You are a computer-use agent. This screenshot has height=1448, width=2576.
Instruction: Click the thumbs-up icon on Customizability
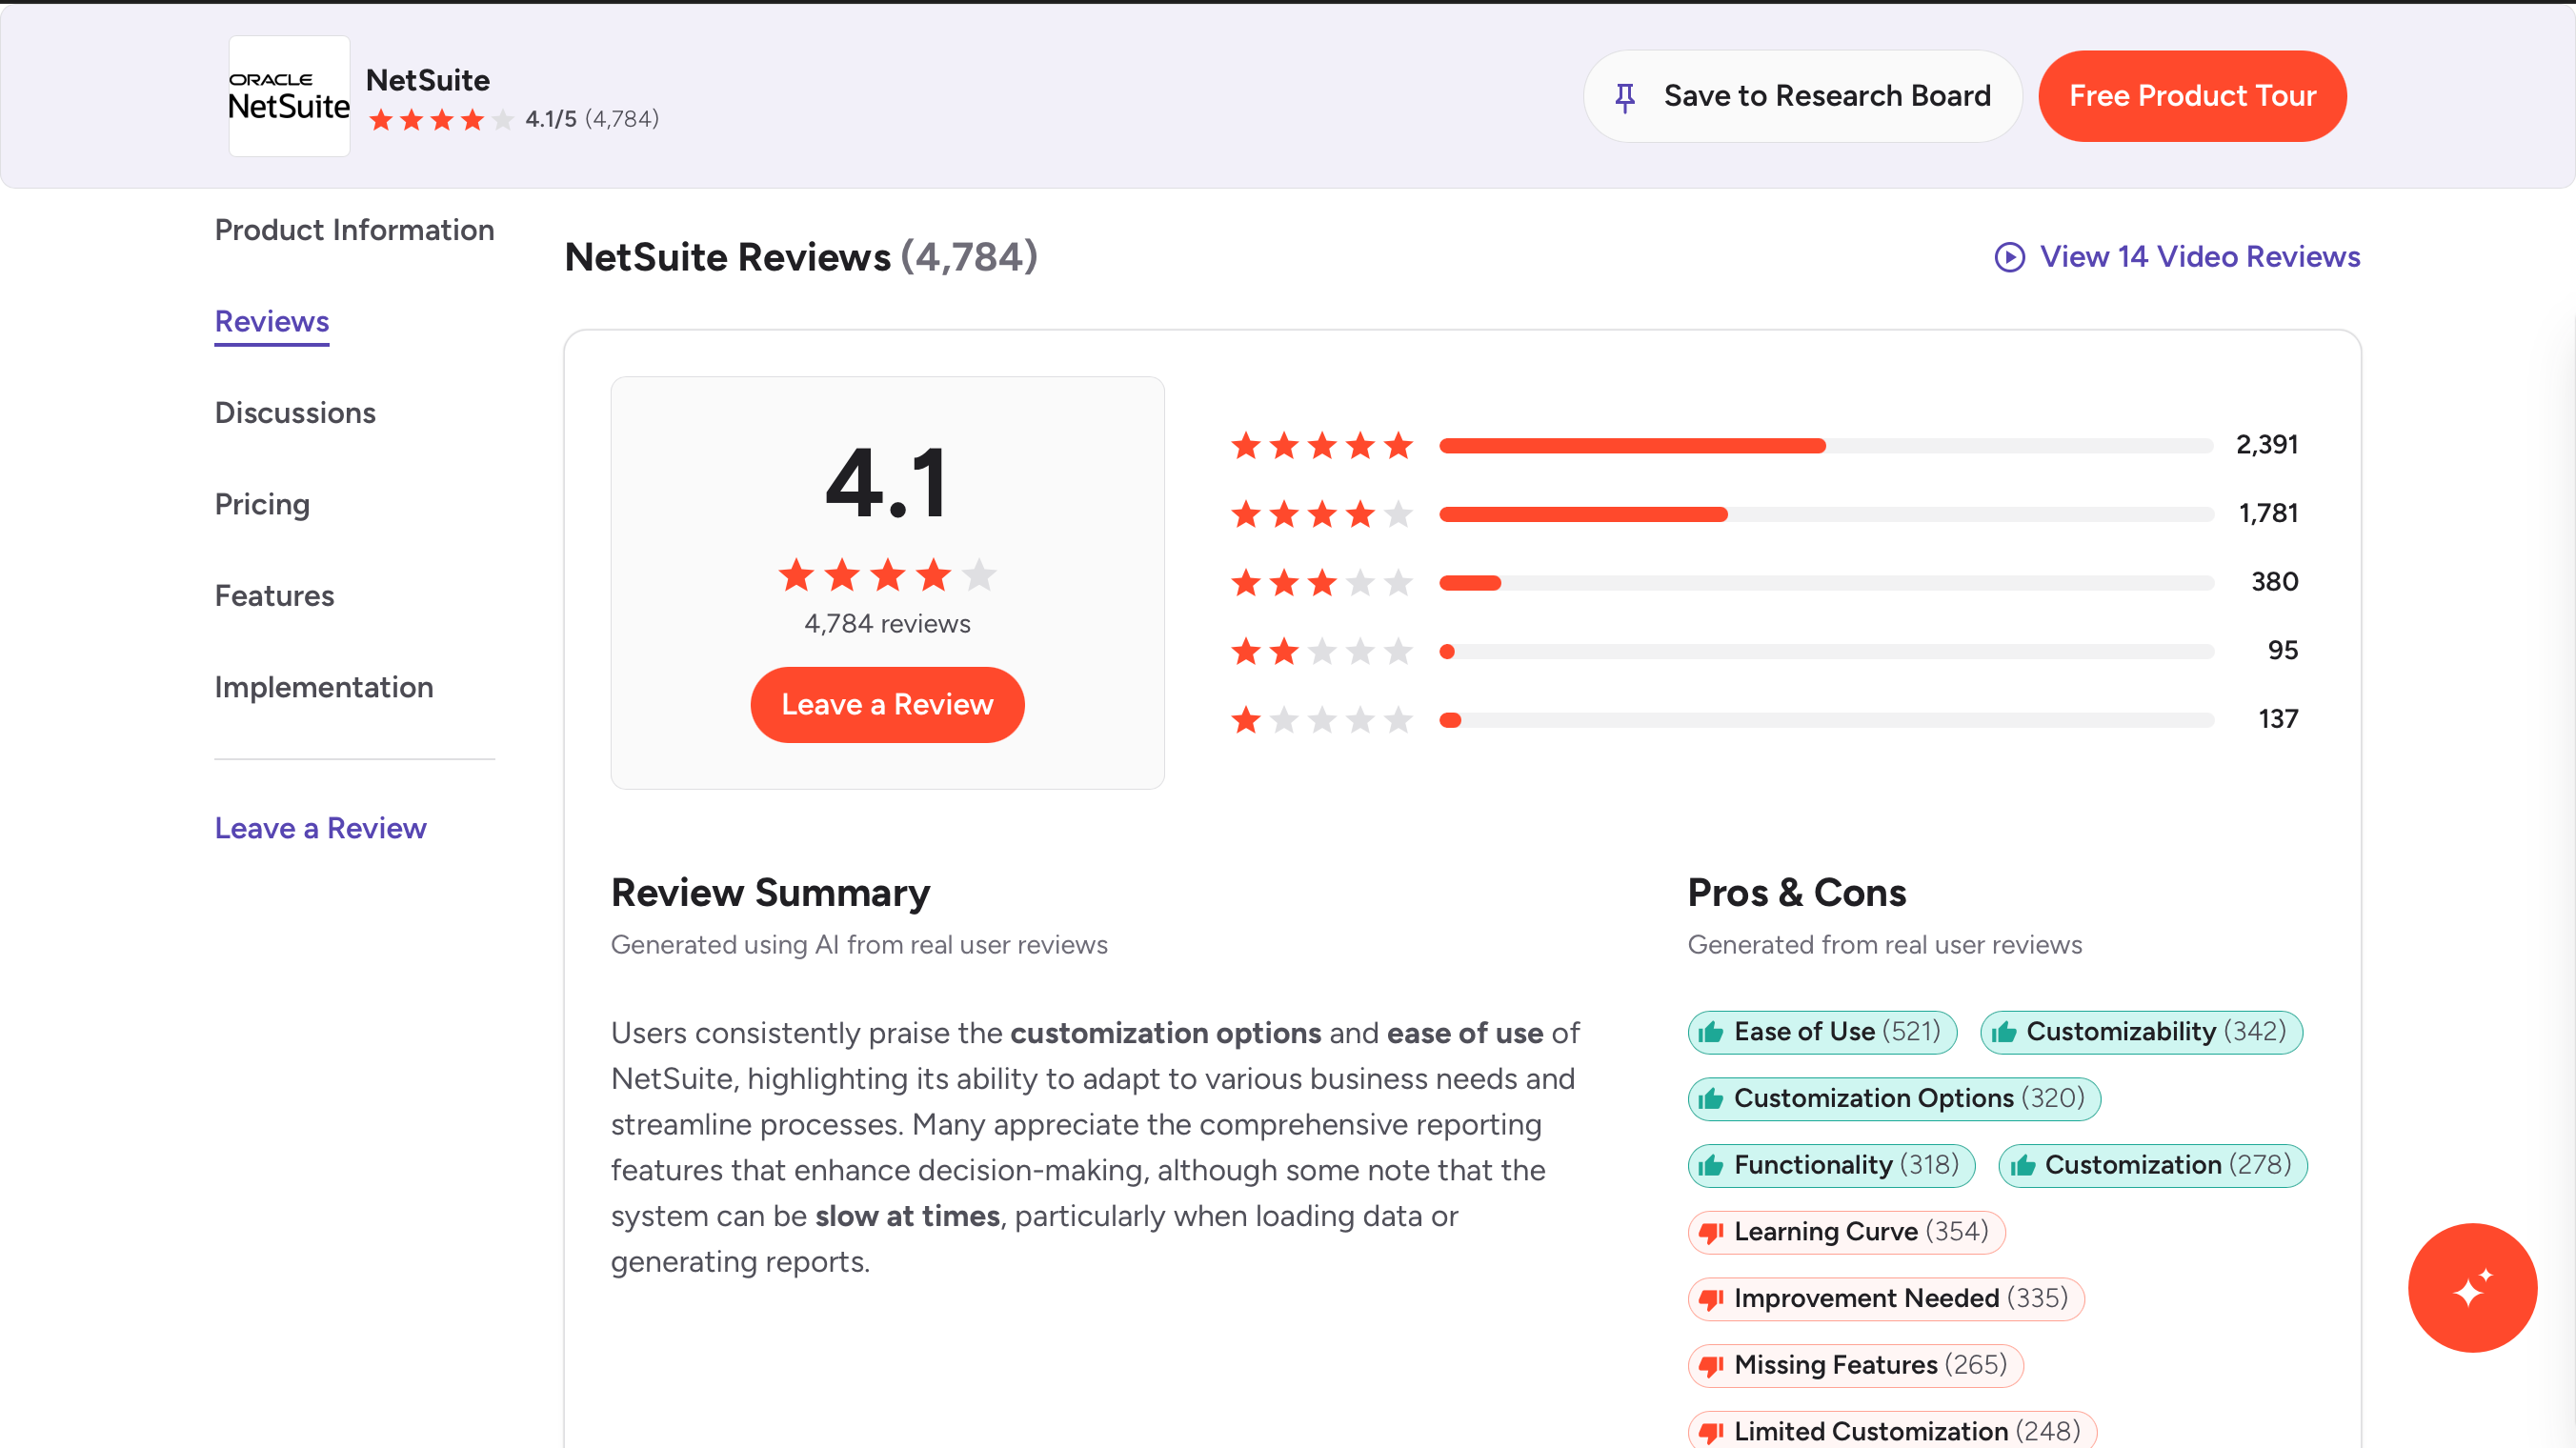[x=2003, y=1032]
